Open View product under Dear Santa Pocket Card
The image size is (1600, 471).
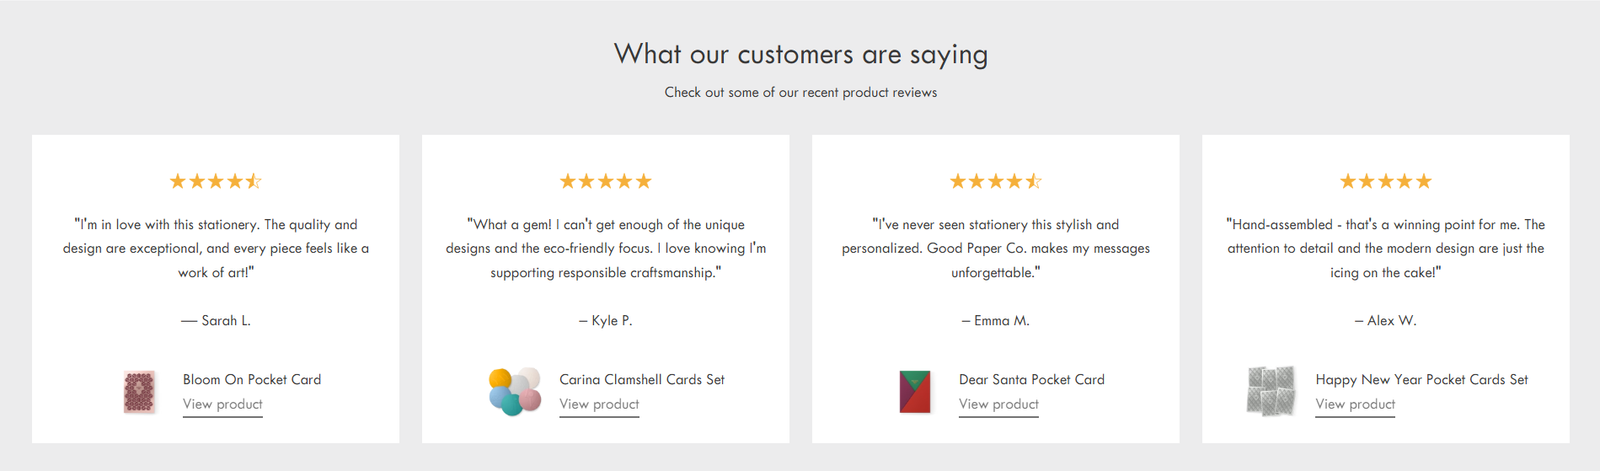point(999,404)
